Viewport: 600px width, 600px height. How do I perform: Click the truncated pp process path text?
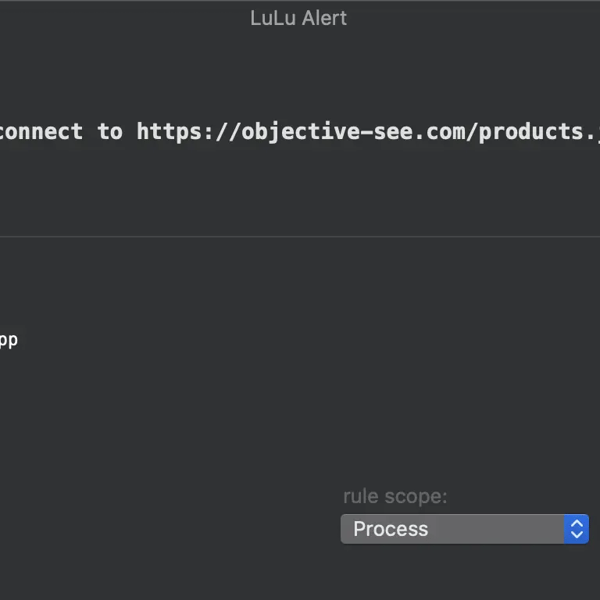tap(8, 340)
